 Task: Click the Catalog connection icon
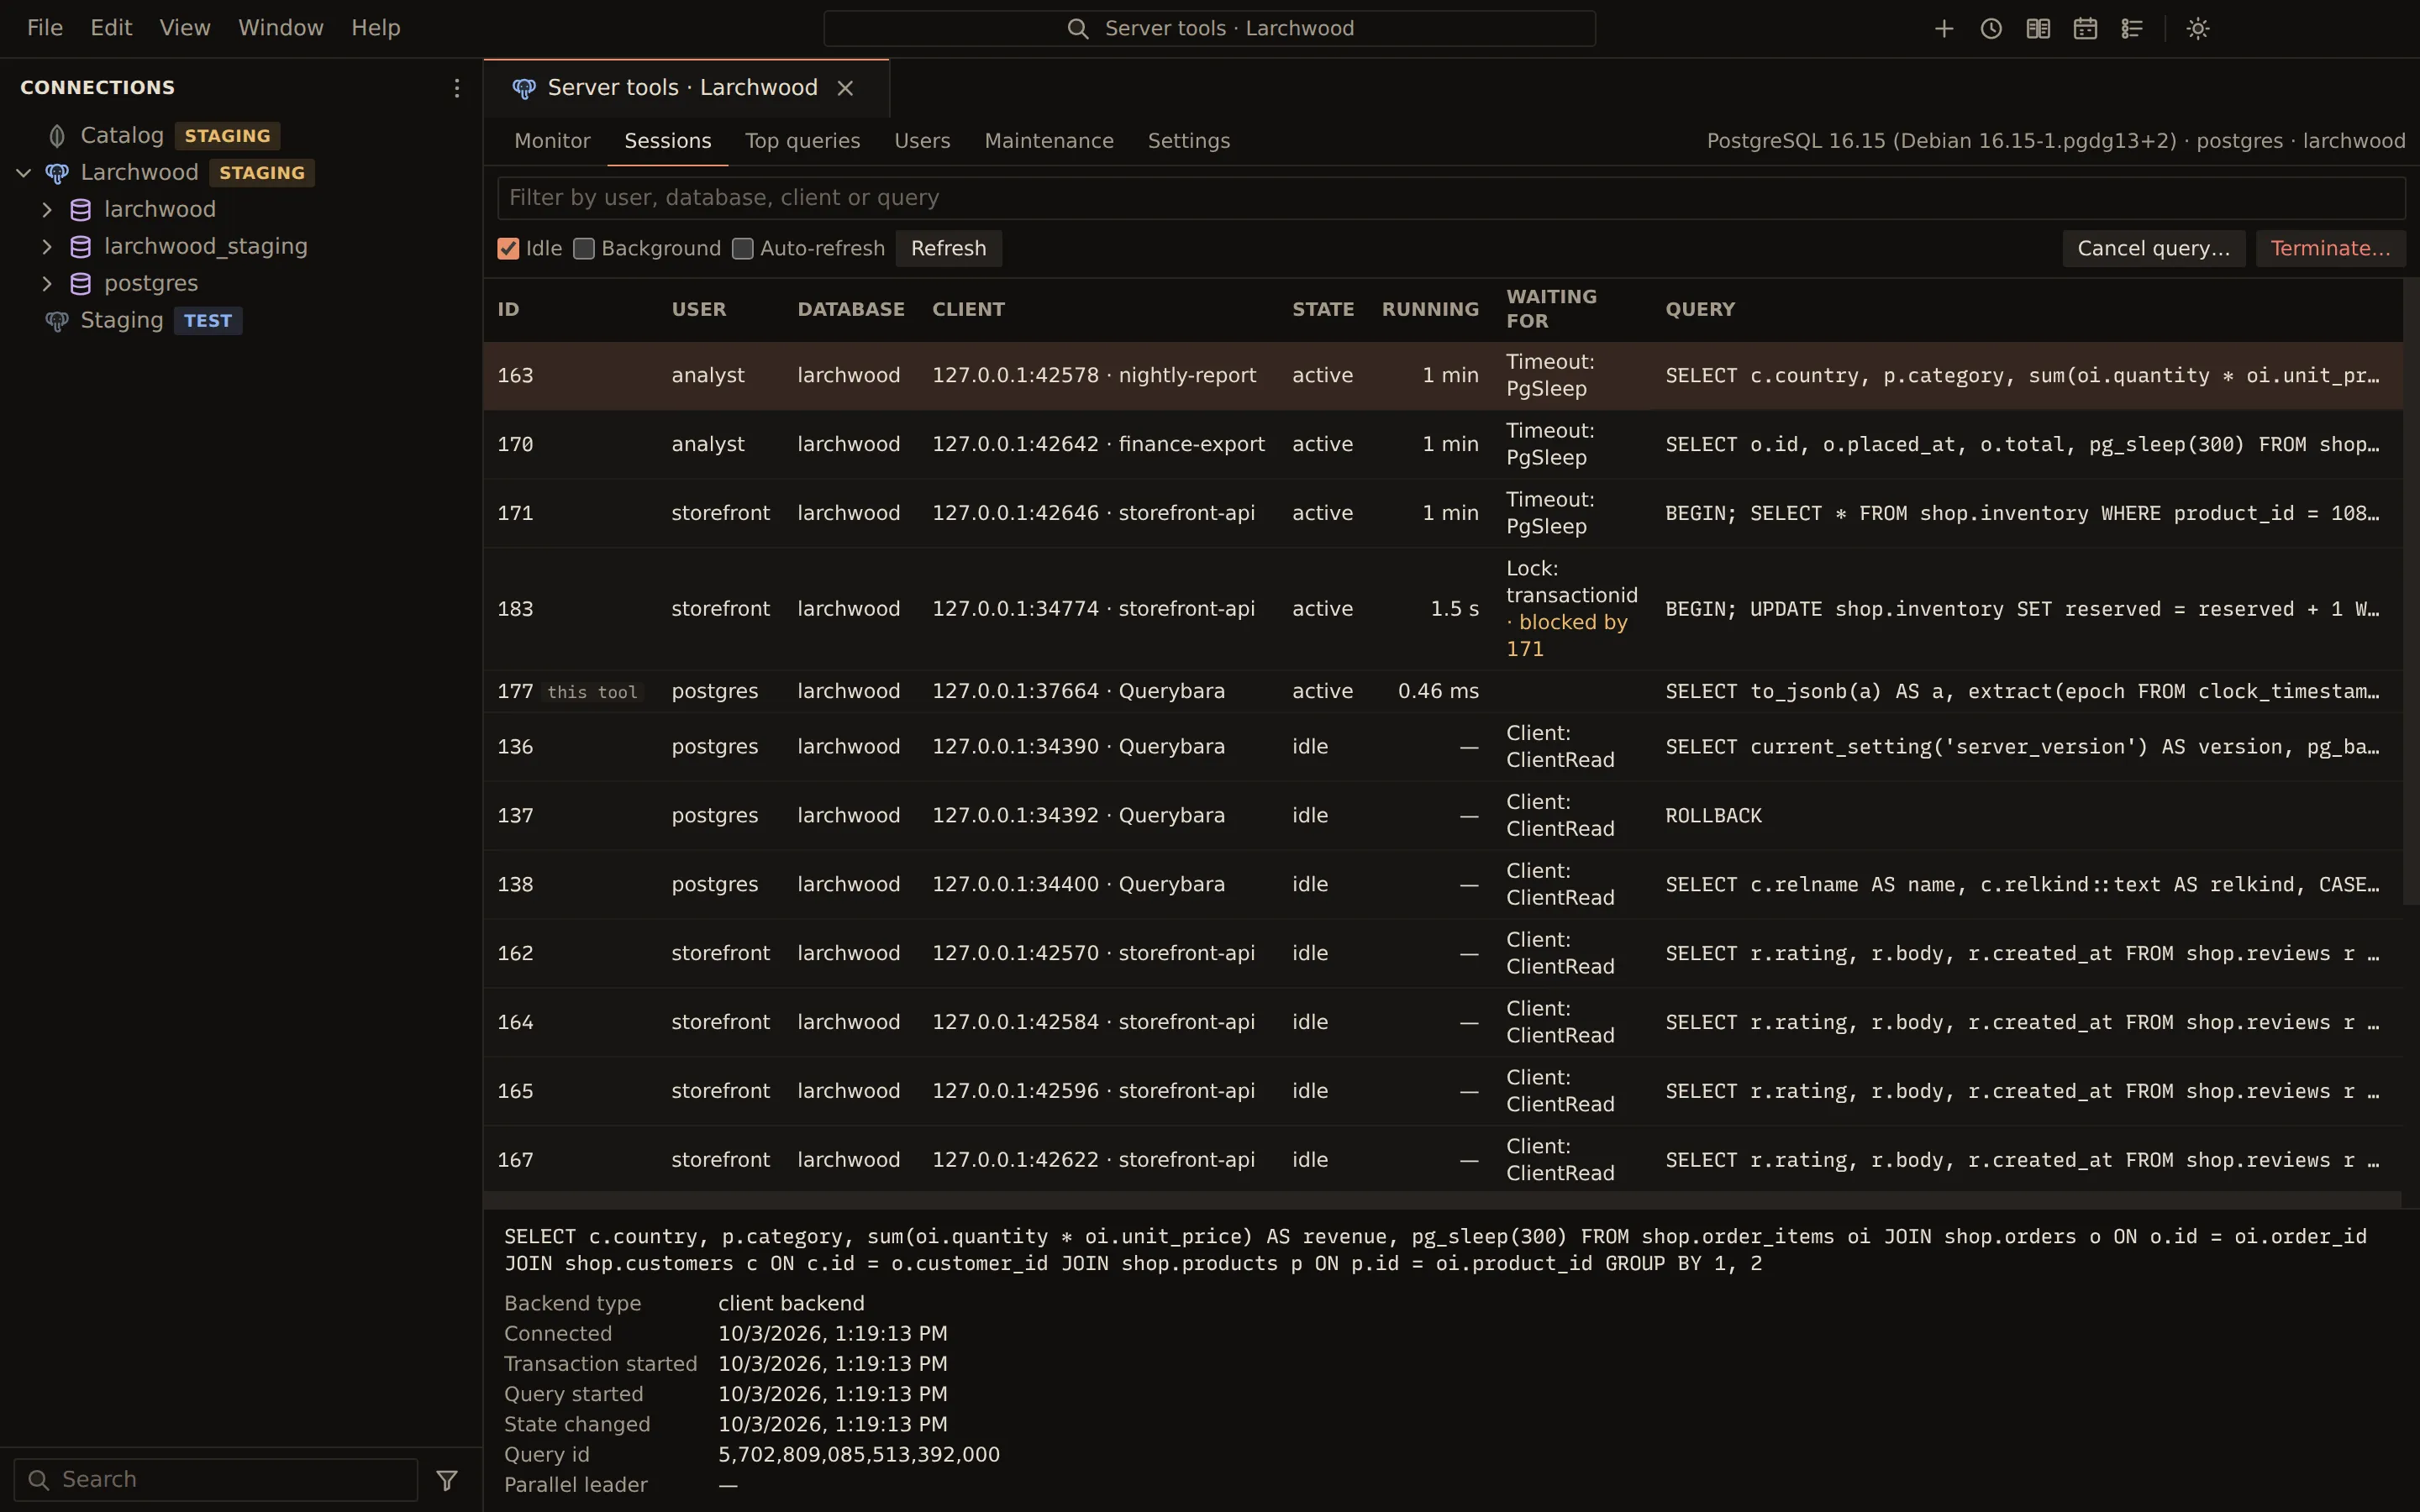(x=57, y=136)
